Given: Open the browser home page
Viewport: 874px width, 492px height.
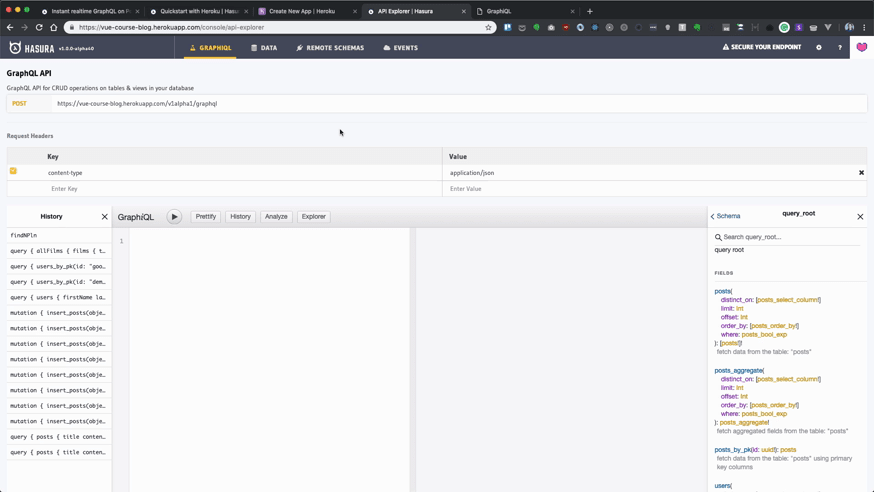Looking at the screenshot, I should click(54, 27).
